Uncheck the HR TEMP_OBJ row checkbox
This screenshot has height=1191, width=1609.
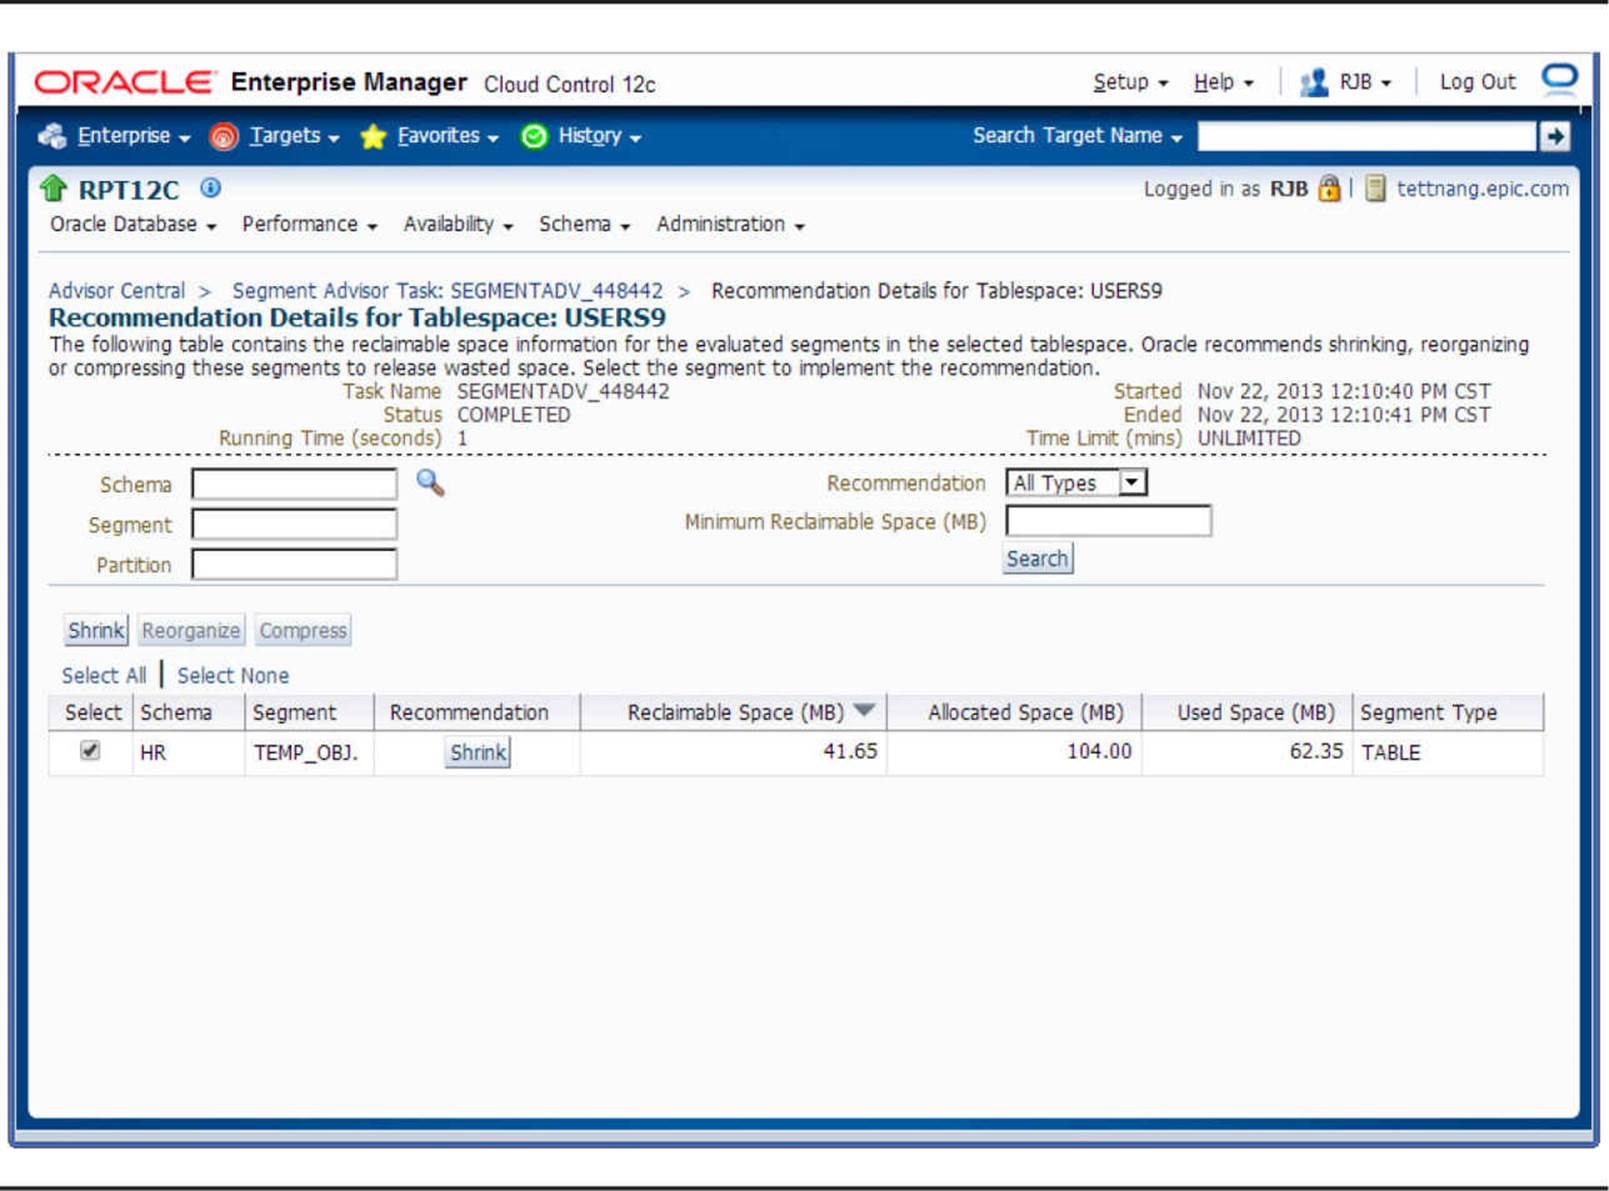pyautogui.click(x=90, y=750)
